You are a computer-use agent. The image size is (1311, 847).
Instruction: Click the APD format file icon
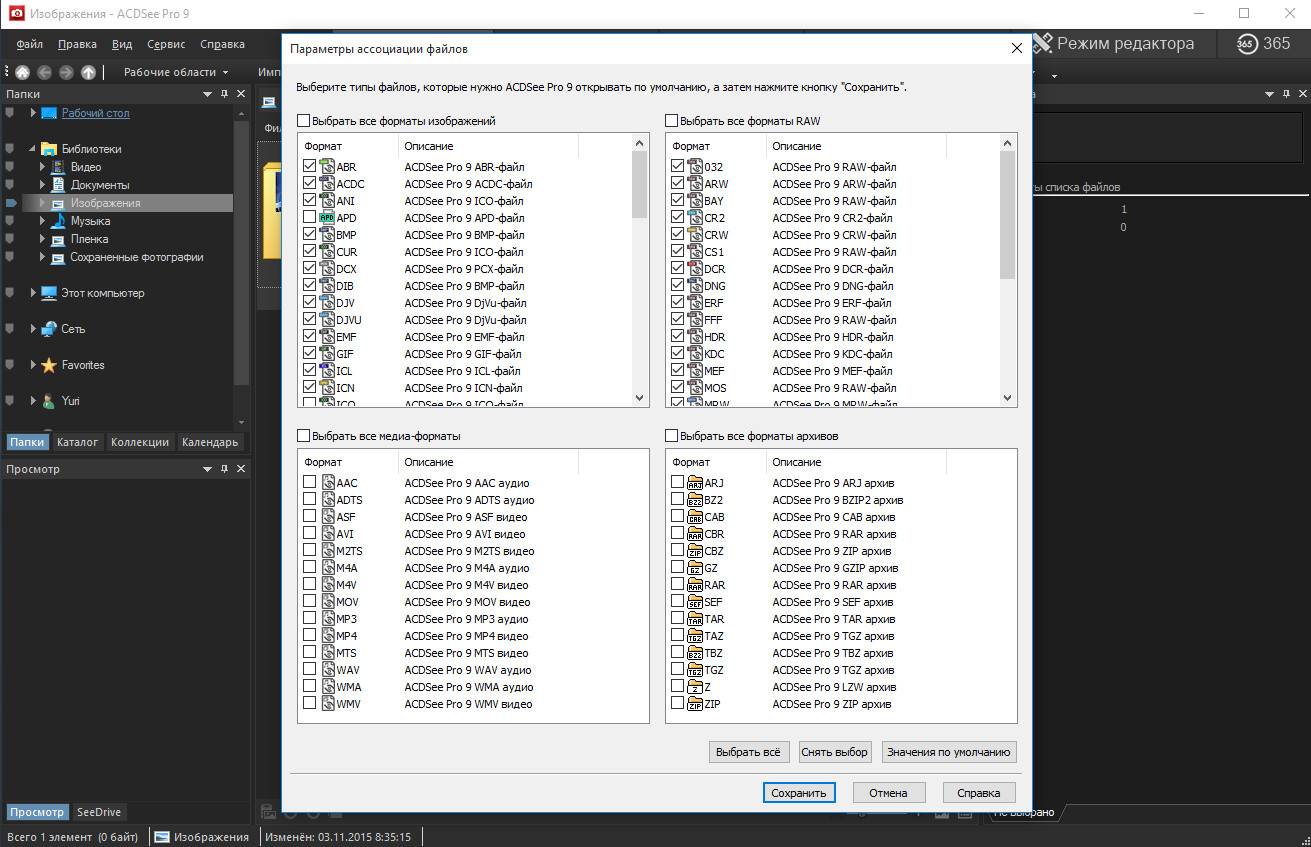pos(327,217)
